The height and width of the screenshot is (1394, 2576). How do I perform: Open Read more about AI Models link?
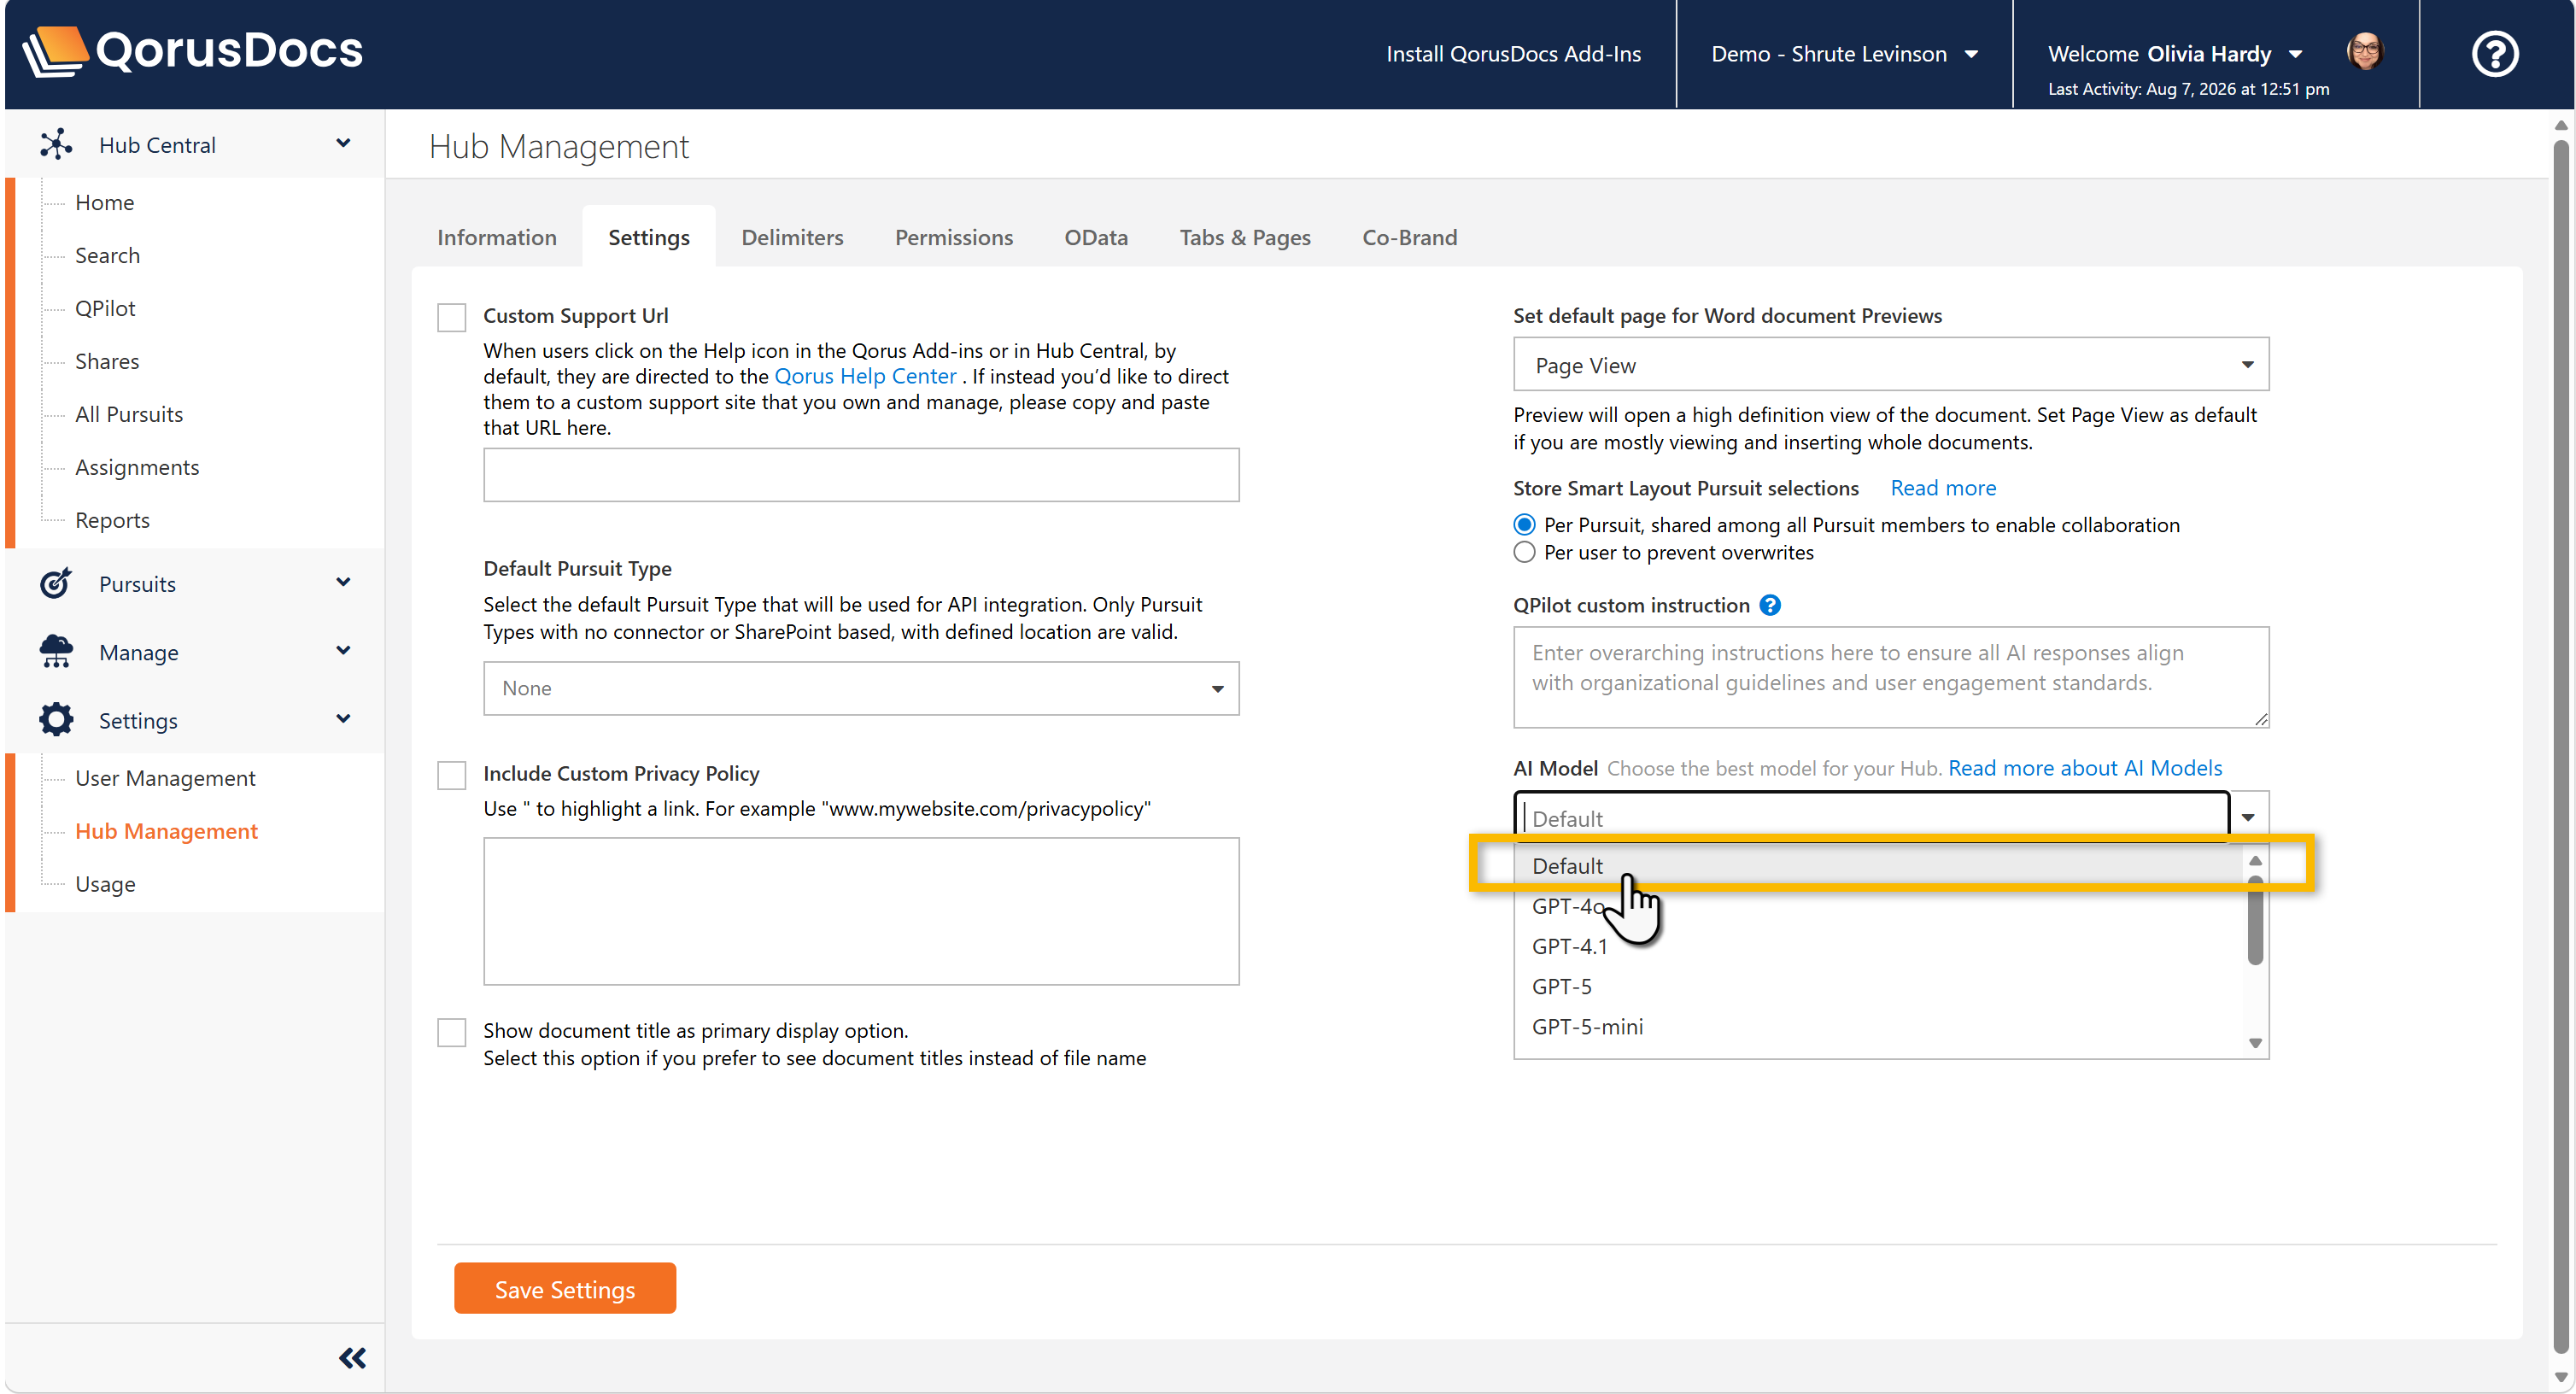coord(2085,768)
